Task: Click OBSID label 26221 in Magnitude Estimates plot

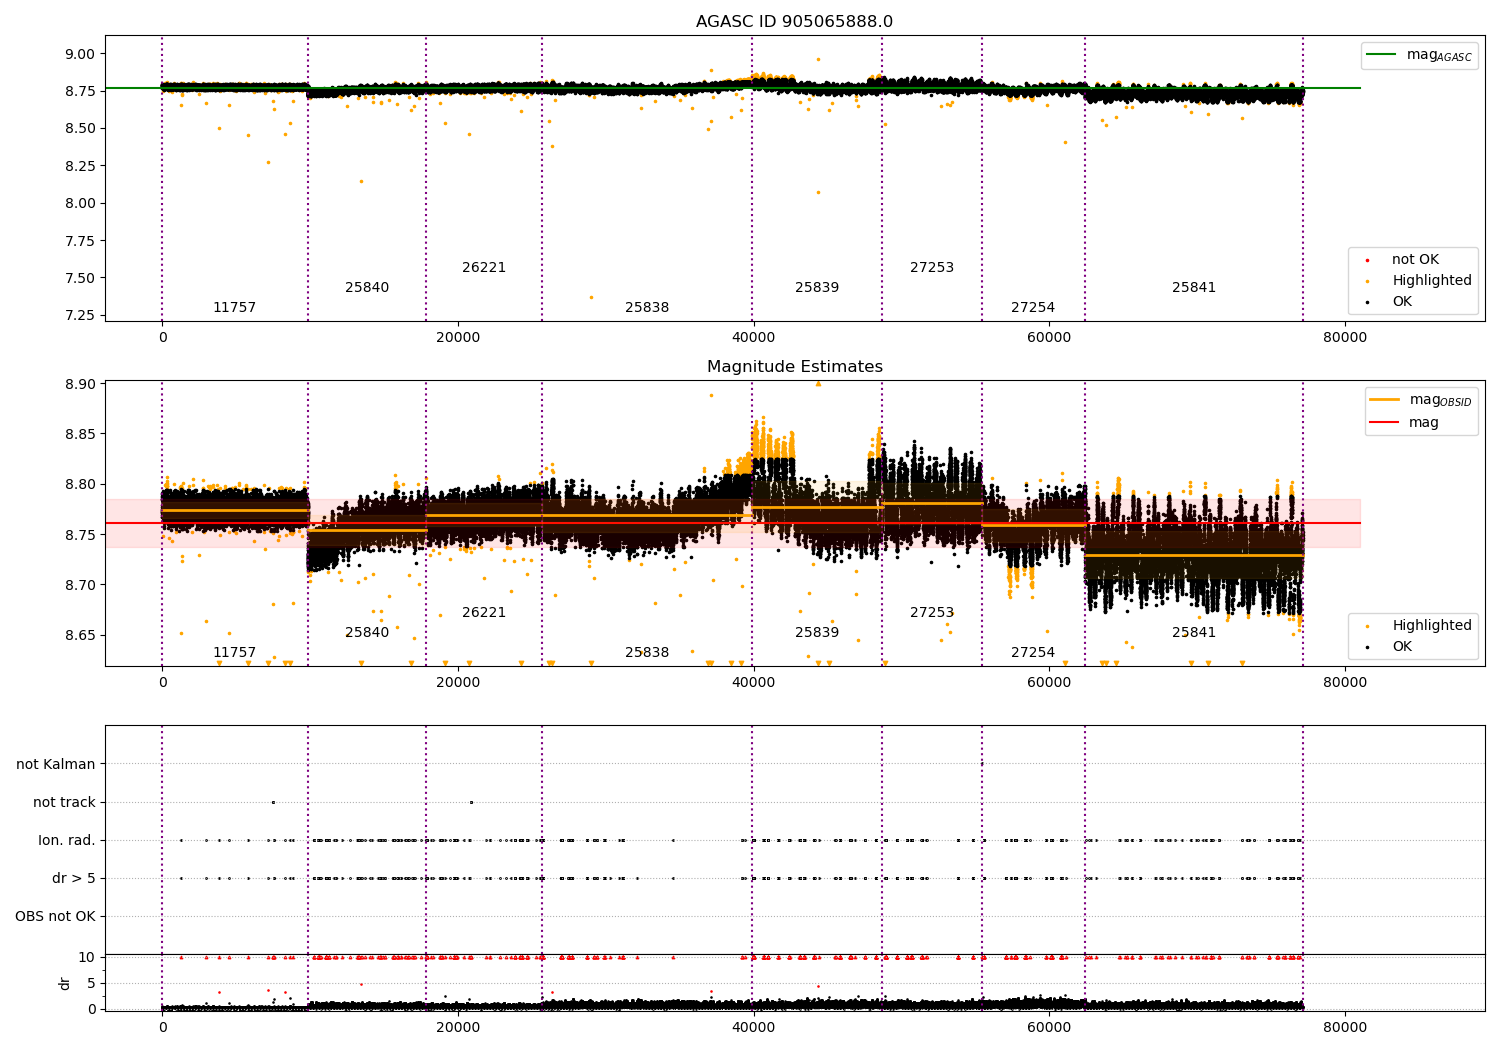Action: (x=484, y=613)
